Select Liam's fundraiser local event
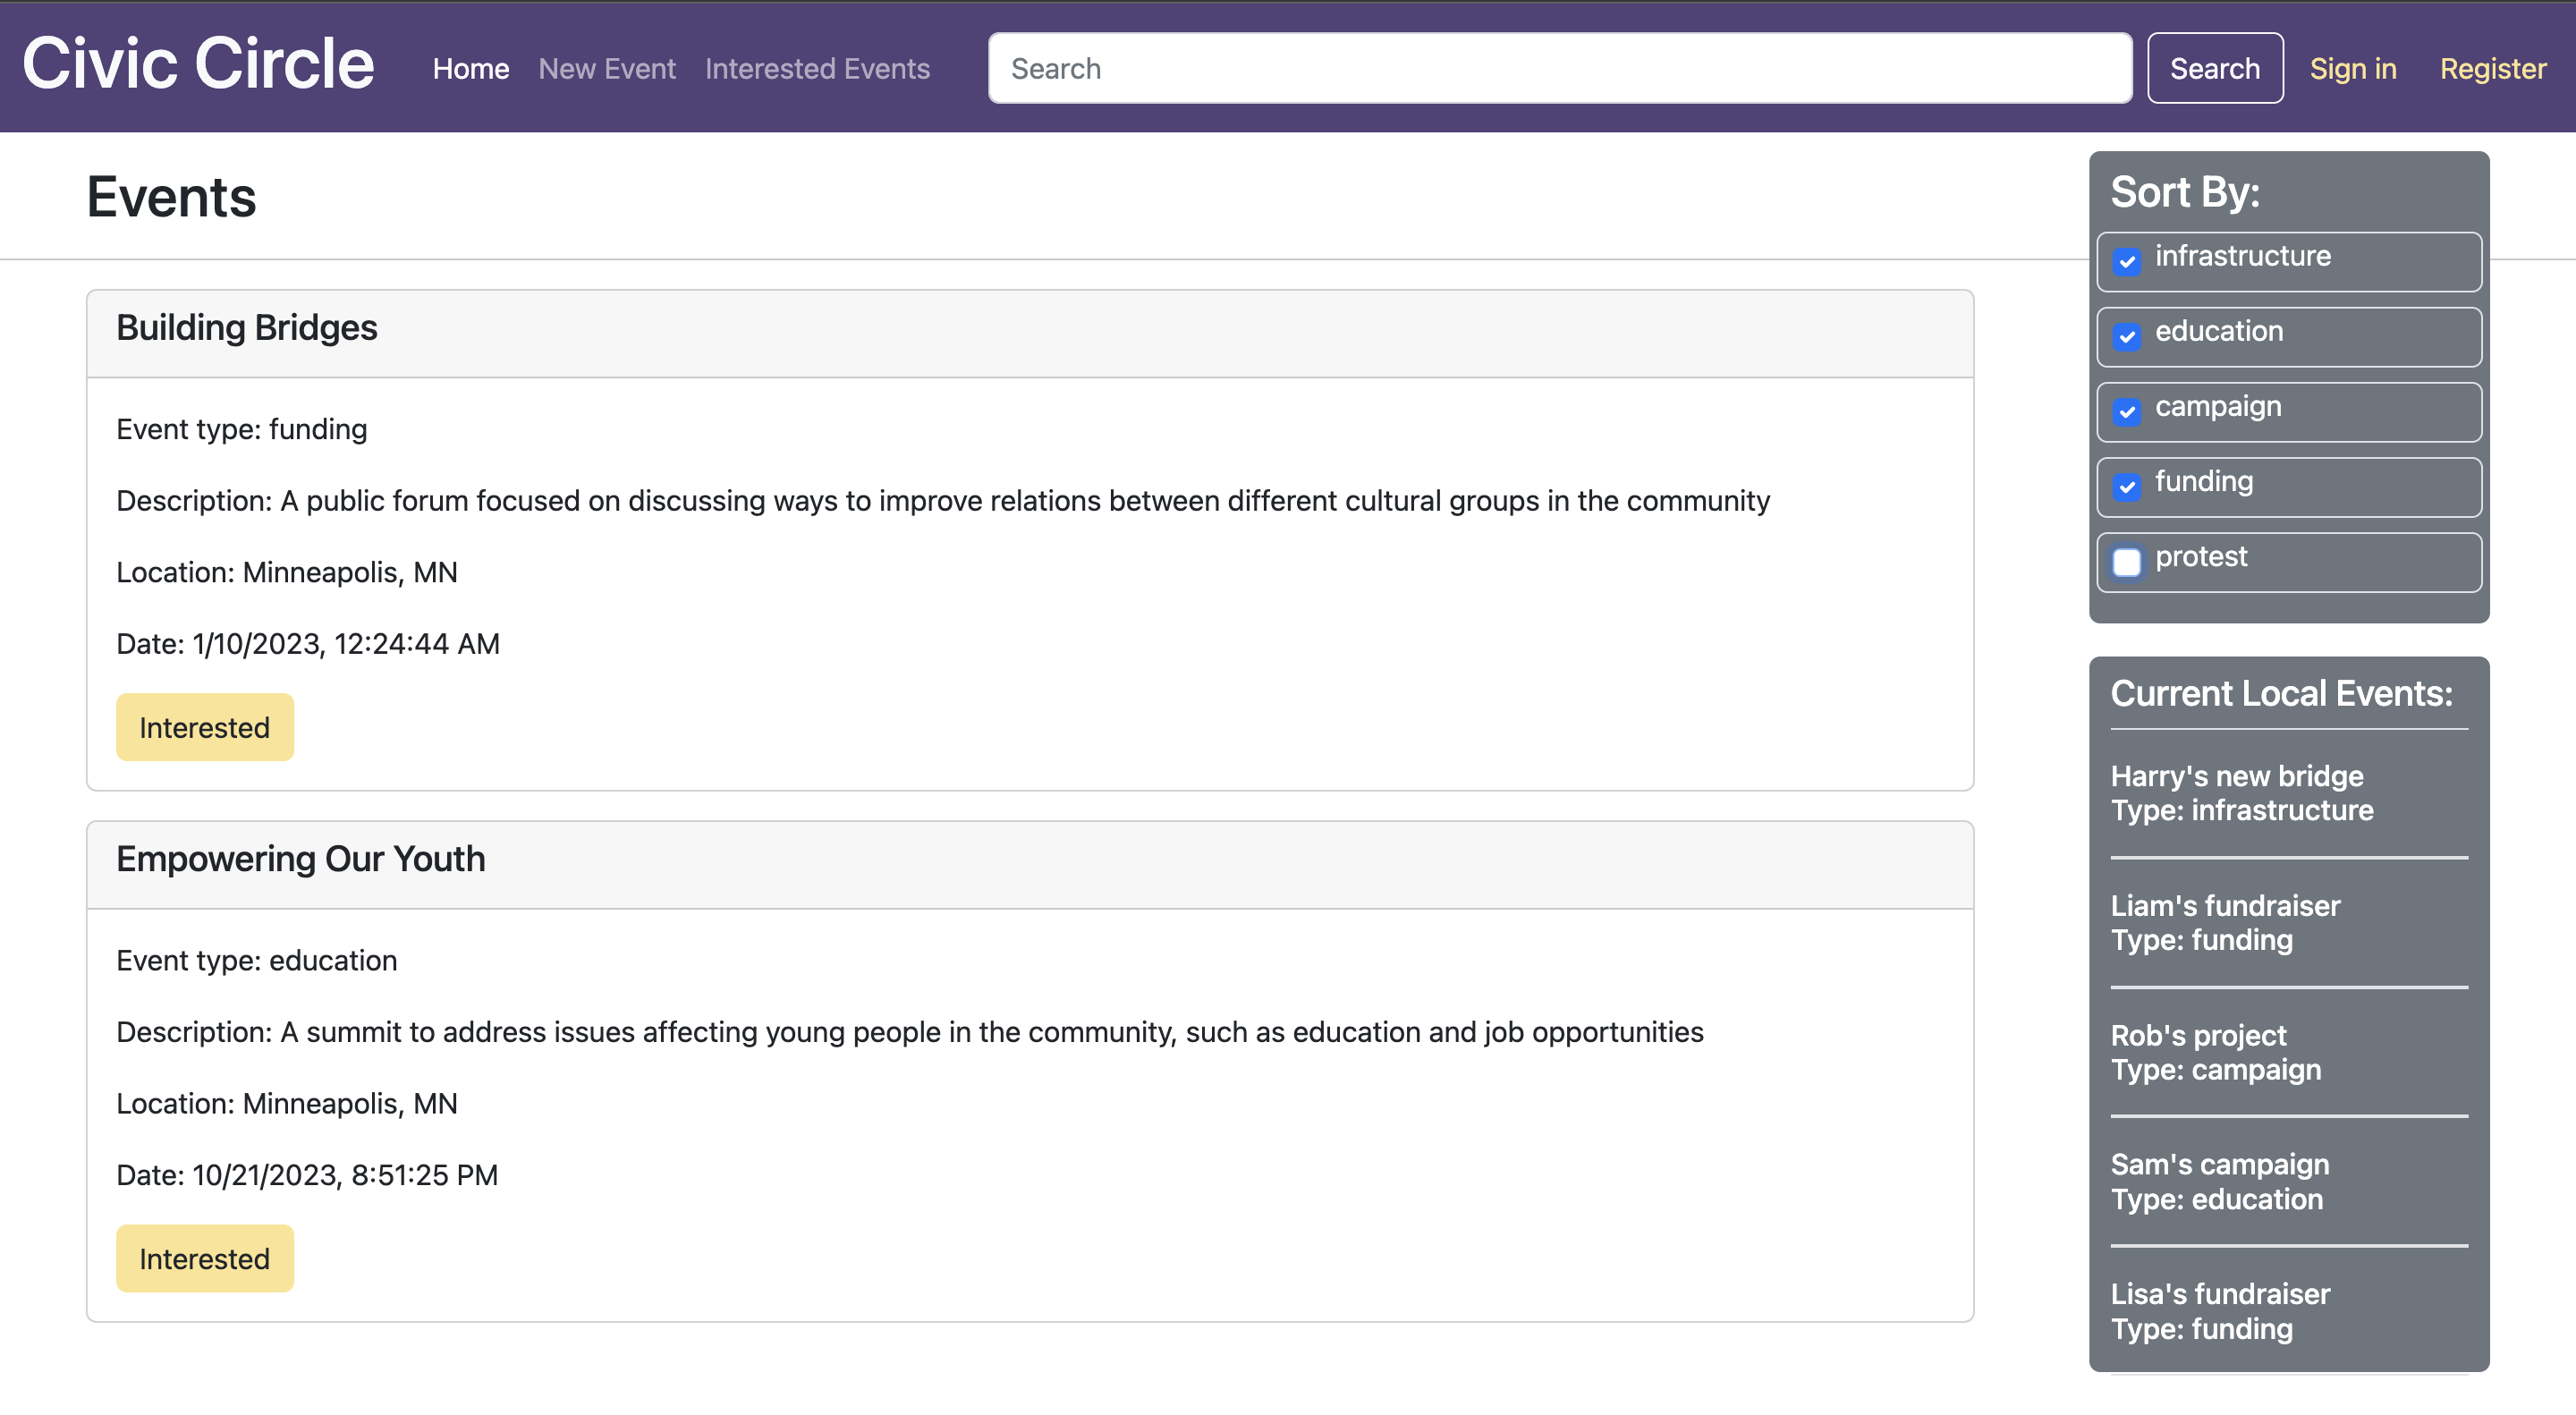 click(x=2225, y=906)
